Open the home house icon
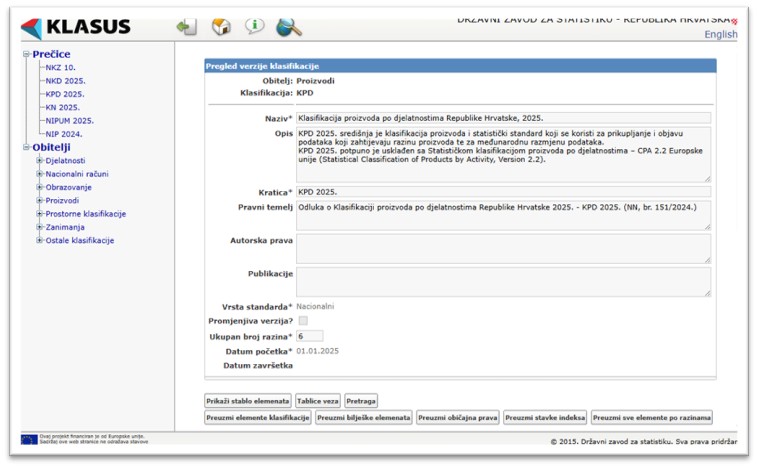Viewport: 758px width, 468px height. (x=221, y=27)
